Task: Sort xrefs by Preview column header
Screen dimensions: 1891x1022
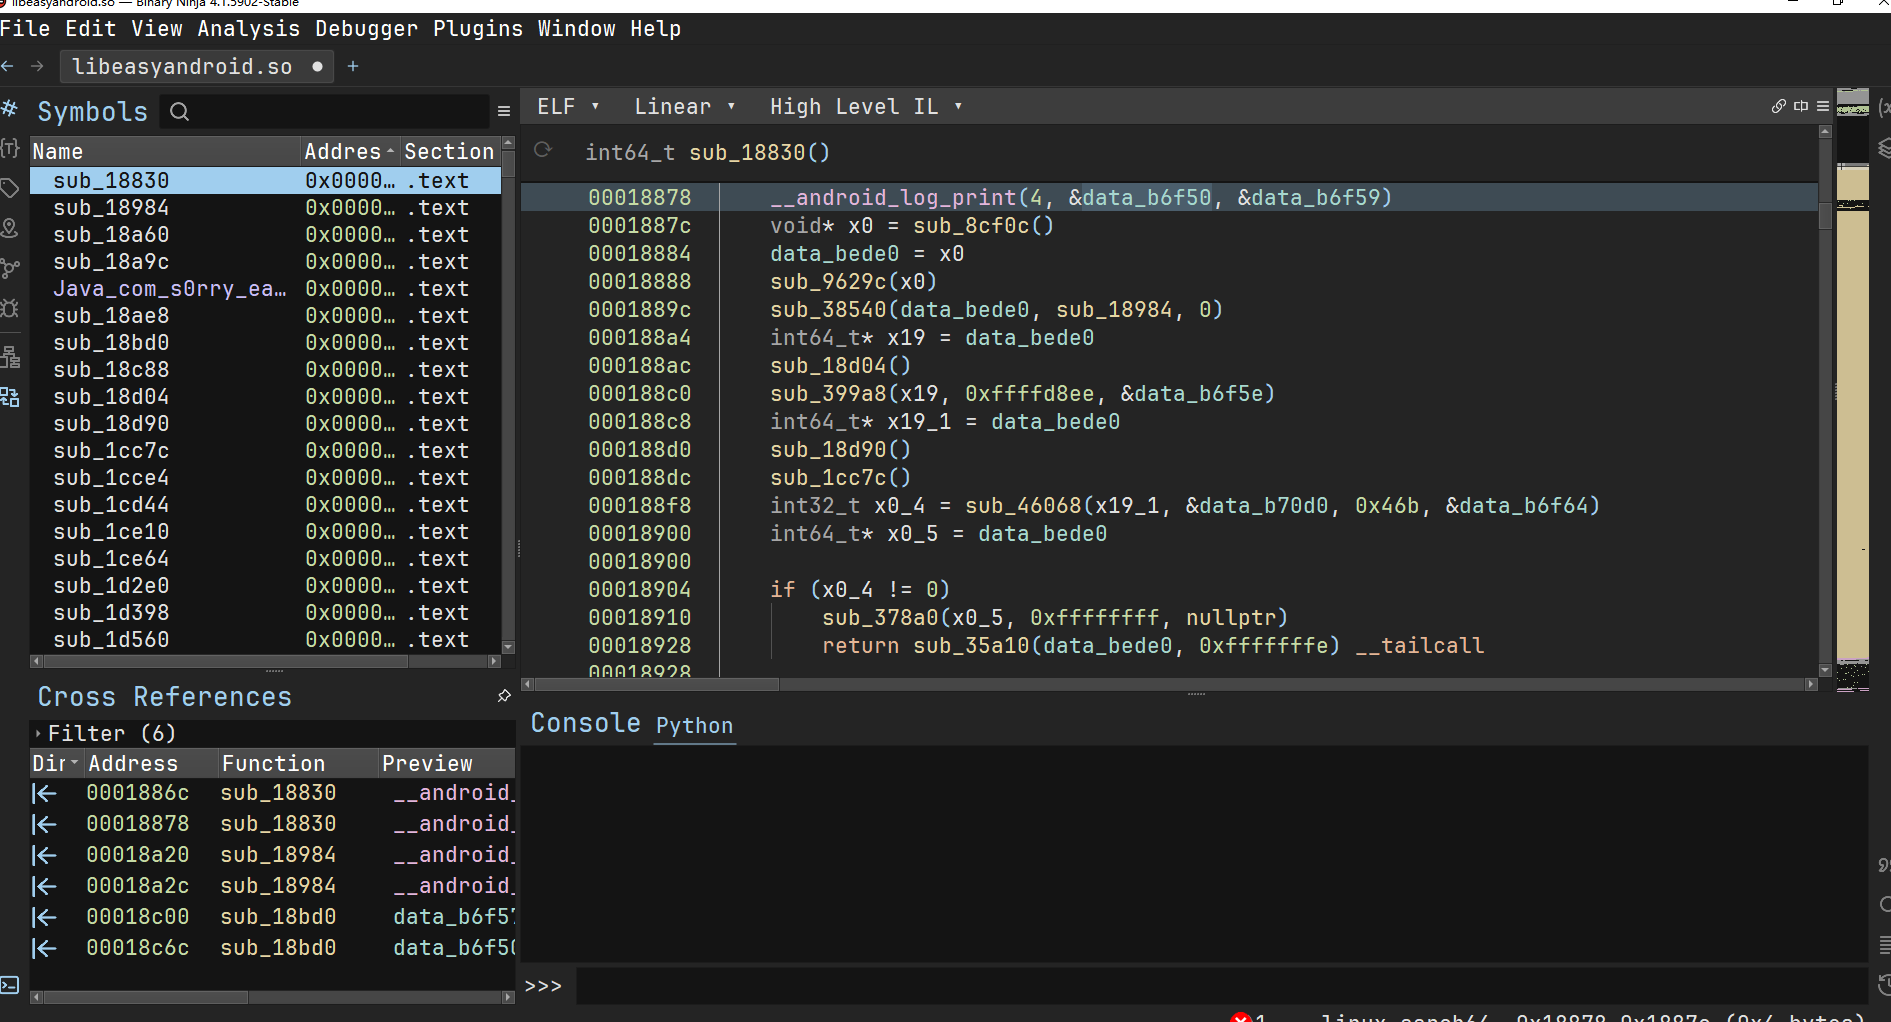Action: 446,764
